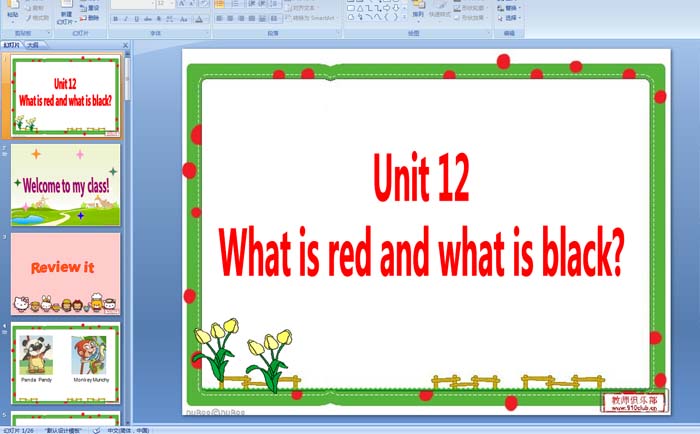This screenshot has height=434, width=700.
Task: Toggle Strikethrough formatting
Action: [148, 19]
